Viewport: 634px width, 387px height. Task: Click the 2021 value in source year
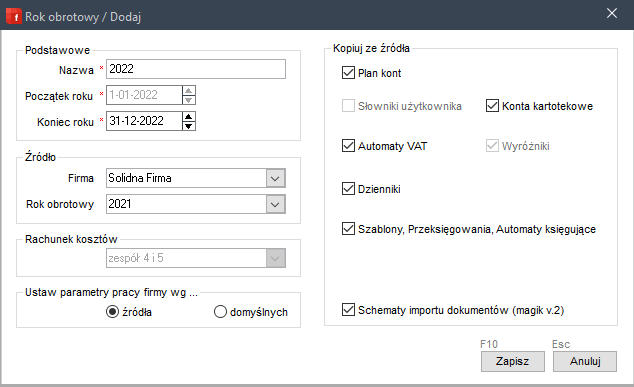tap(120, 204)
